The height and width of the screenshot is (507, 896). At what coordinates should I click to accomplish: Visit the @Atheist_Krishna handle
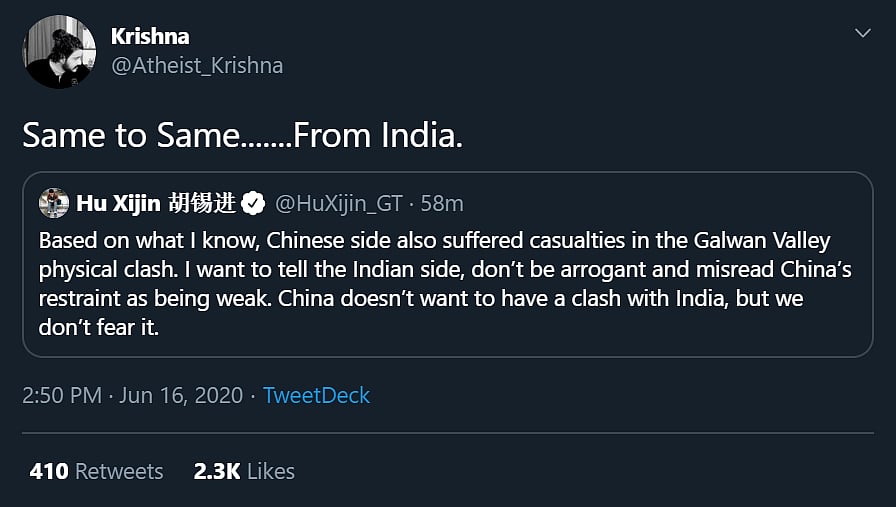(x=197, y=66)
